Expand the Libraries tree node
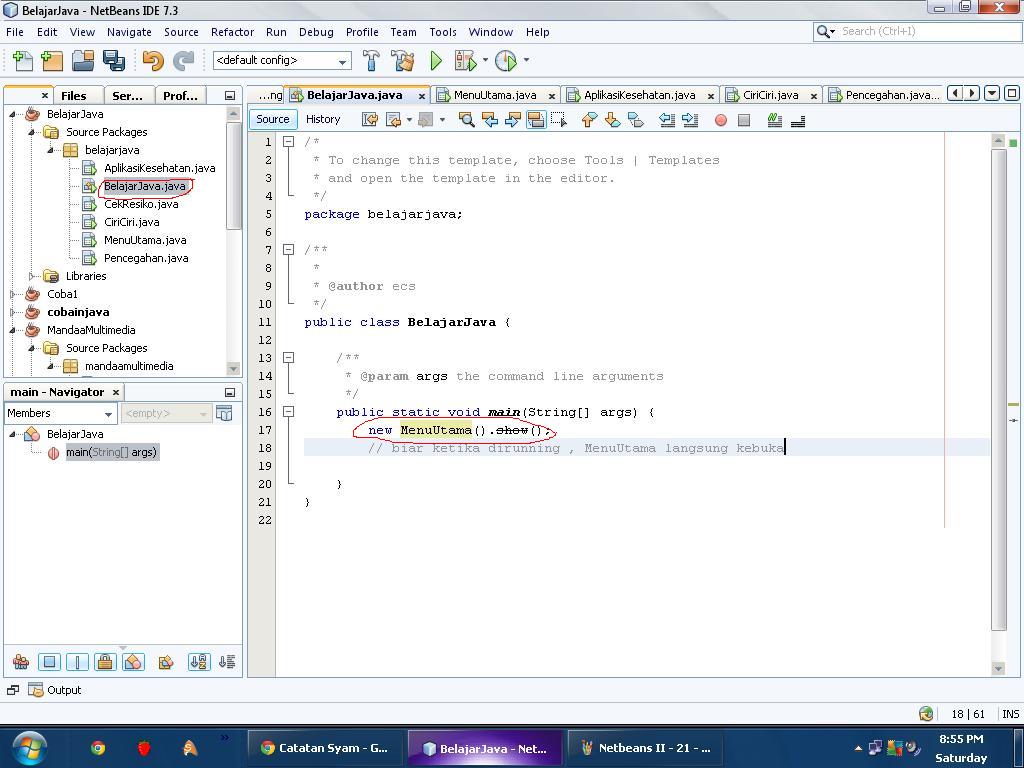 coord(32,276)
